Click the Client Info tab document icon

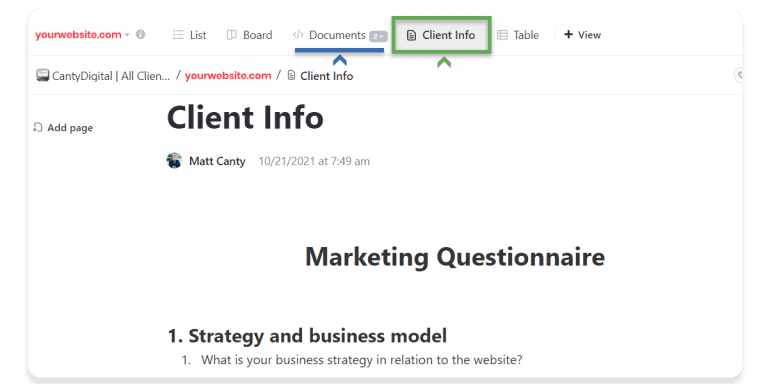(411, 35)
